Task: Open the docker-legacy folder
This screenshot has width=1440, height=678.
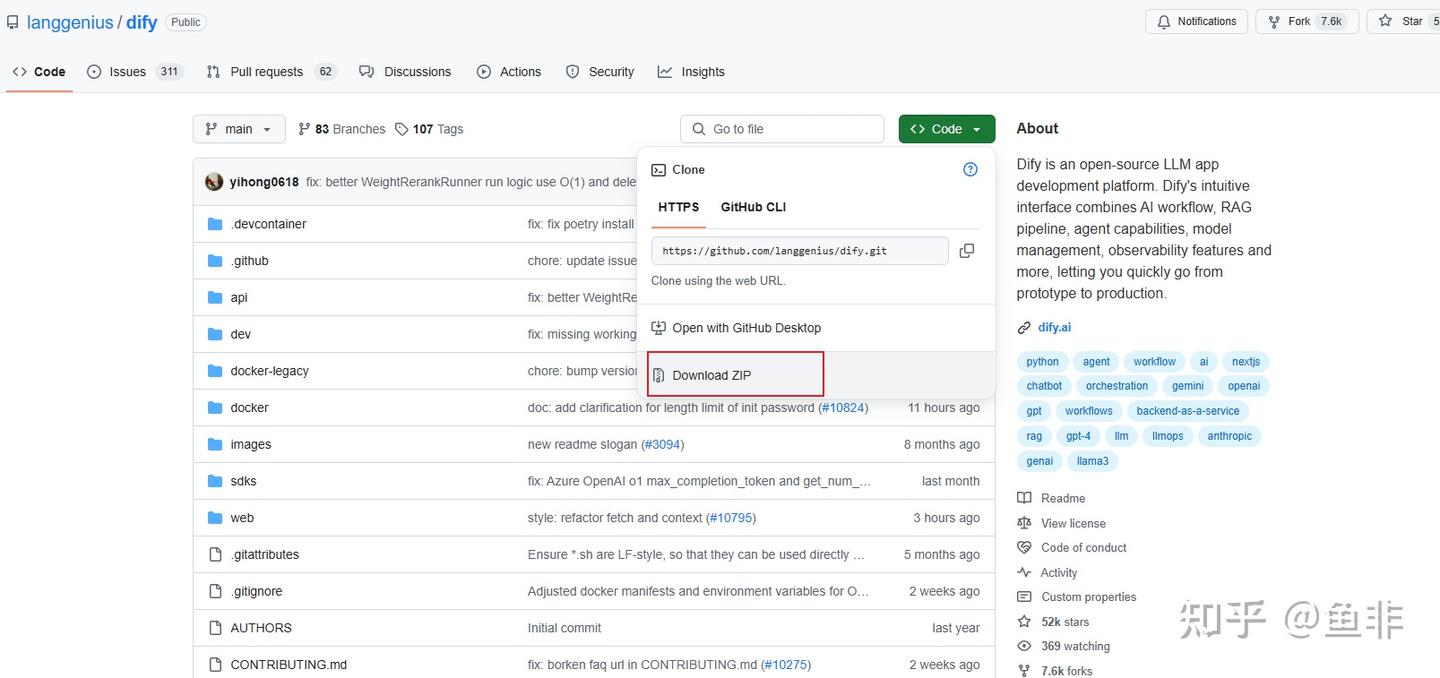Action: click(269, 371)
